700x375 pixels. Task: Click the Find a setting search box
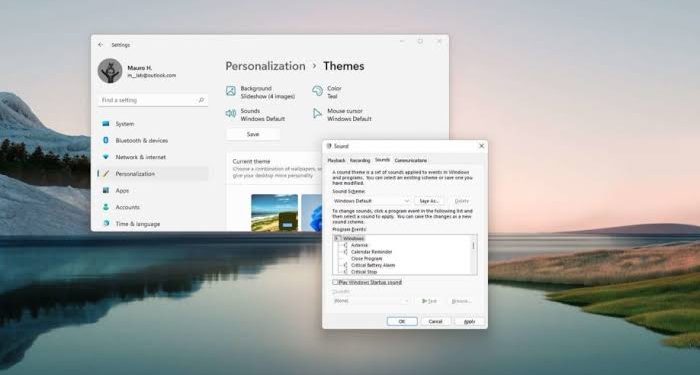[153, 100]
